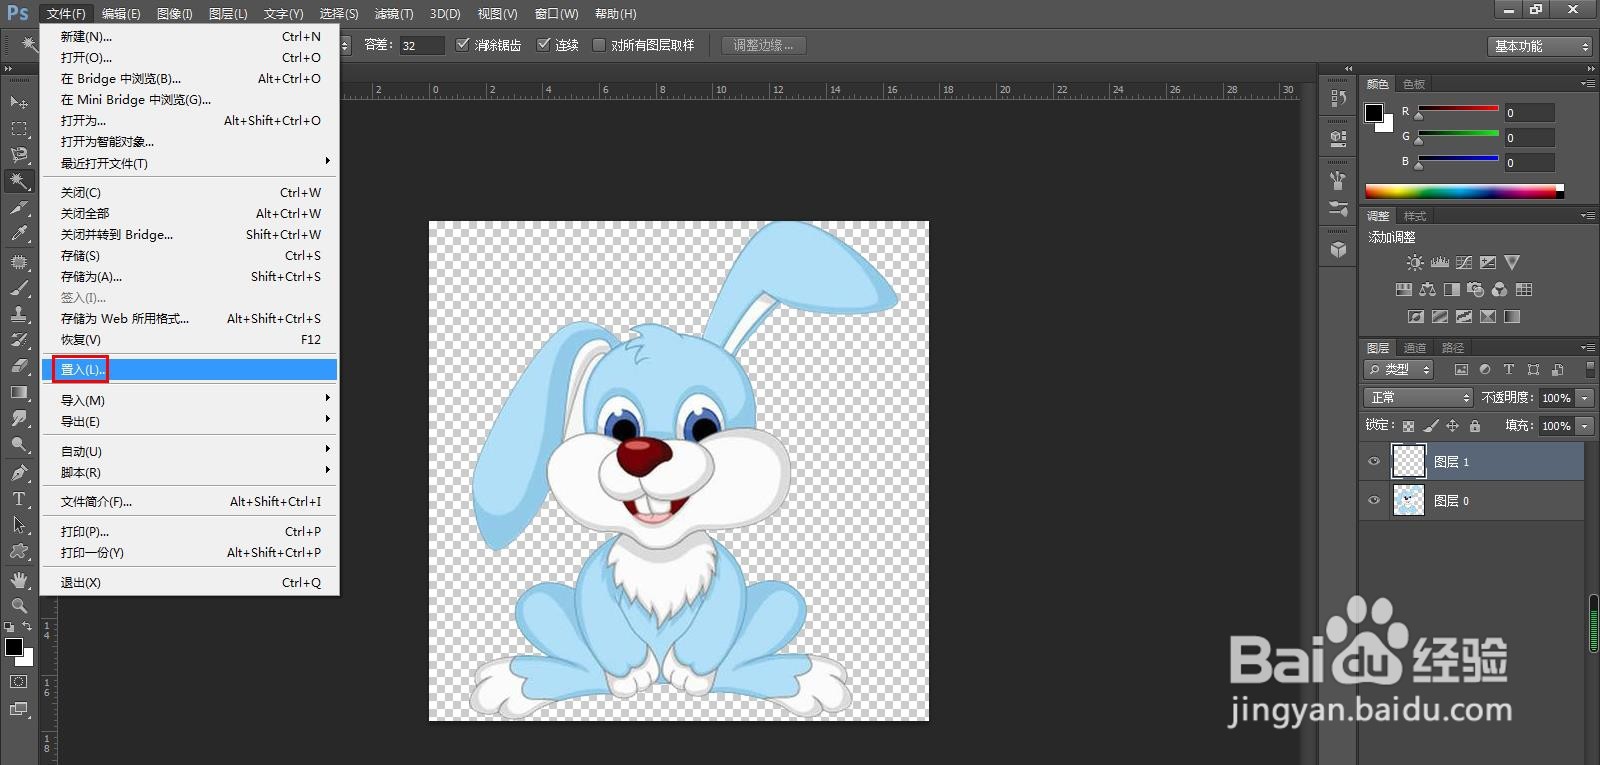Click the lock all layer icon
Image resolution: width=1600 pixels, height=765 pixels.
point(1475,426)
